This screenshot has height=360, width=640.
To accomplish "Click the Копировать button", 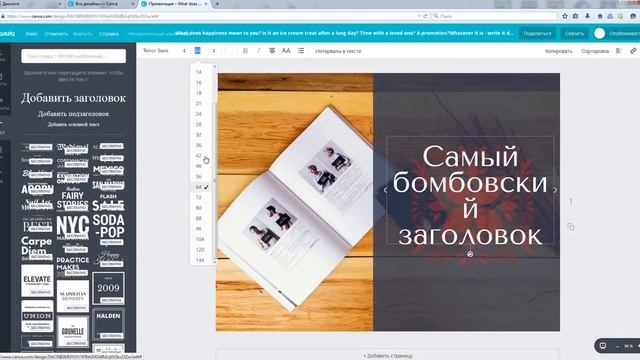I will pyautogui.click(x=558, y=51).
